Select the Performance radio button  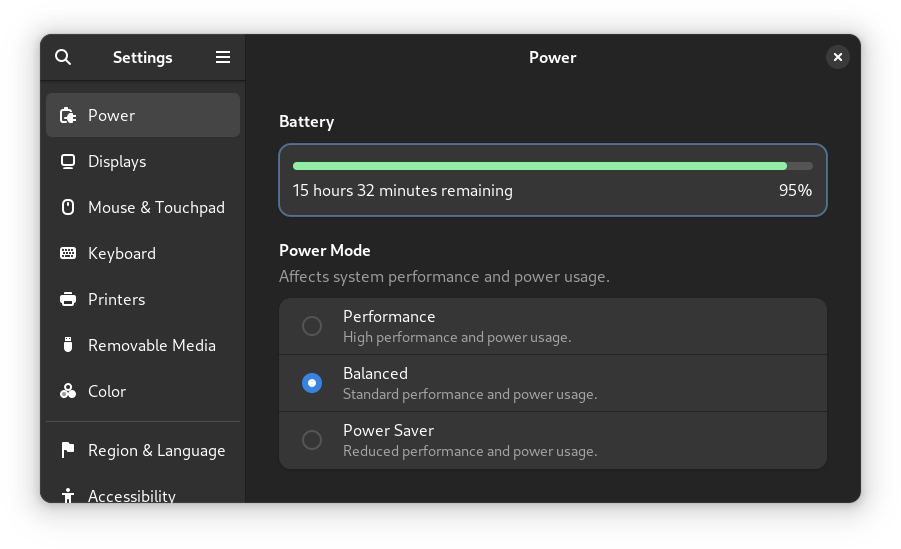click(x=312, y=326)
